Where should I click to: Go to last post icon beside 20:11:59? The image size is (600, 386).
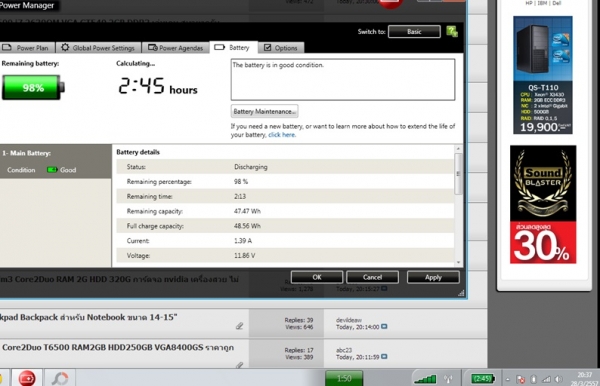tap(384, 357)
